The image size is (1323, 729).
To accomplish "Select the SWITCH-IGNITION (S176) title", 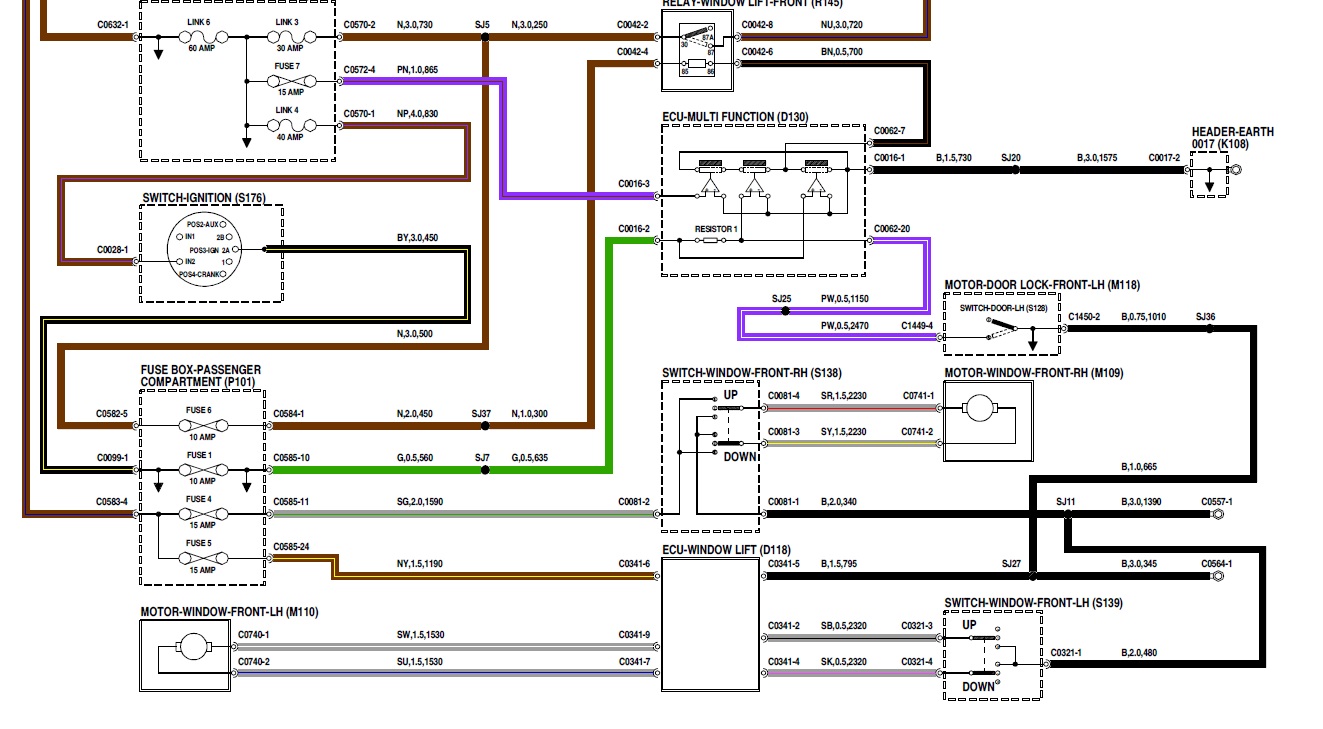I will point(204,198).
